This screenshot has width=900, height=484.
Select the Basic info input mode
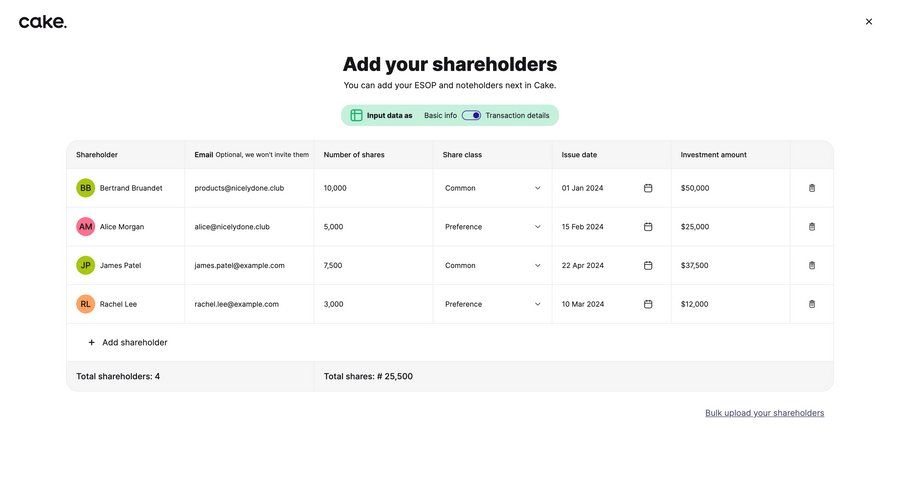pyautogui.click(x=440, y=116)
